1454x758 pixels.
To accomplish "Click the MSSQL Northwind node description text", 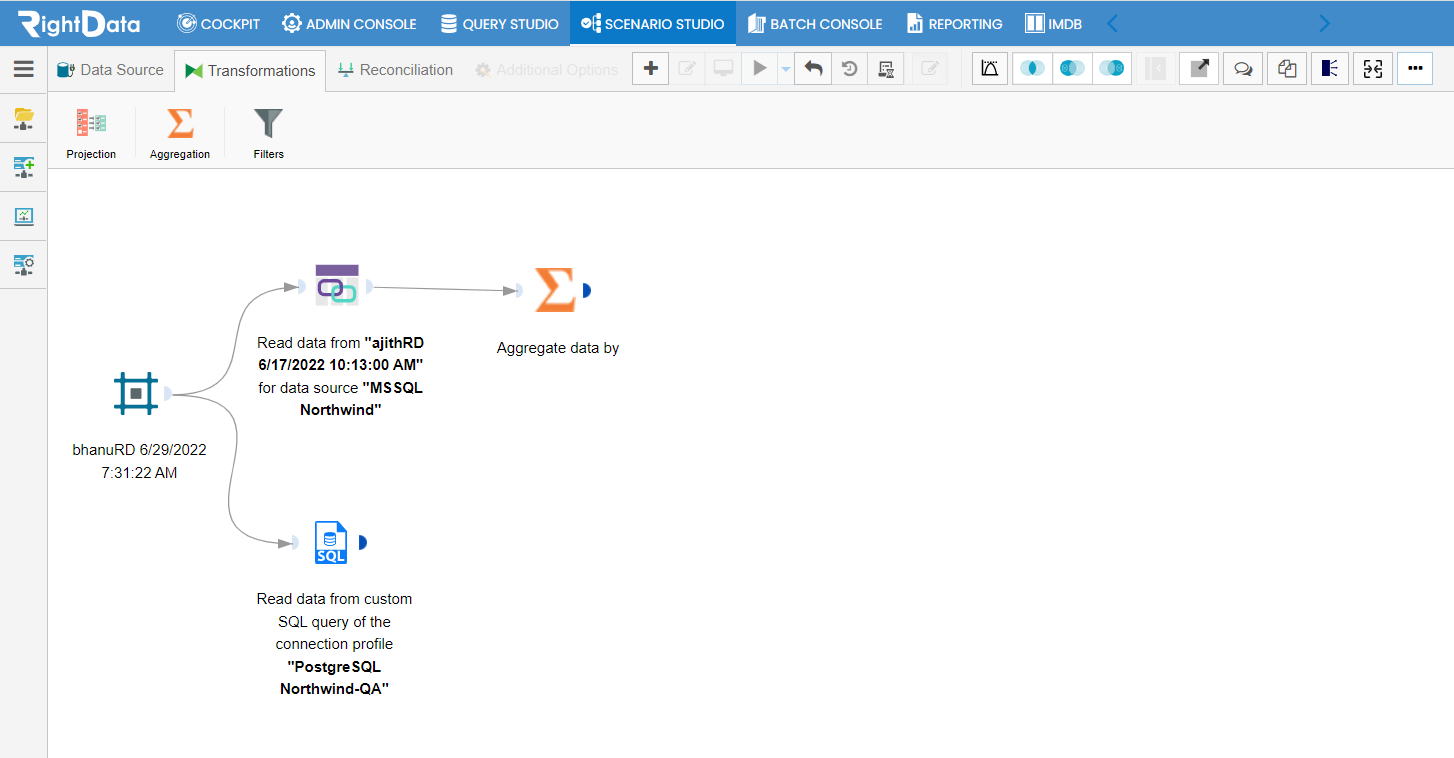I will coord(340,376).
